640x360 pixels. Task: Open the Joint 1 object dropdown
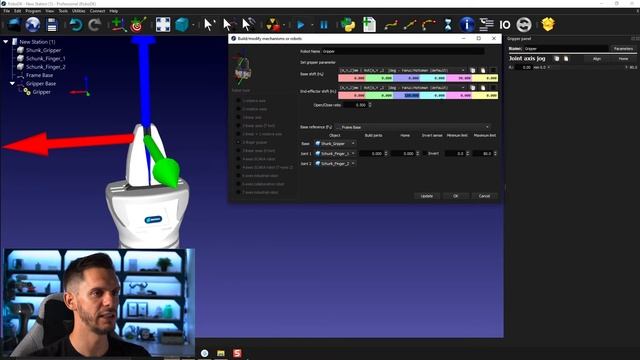[x=335, y=153]
